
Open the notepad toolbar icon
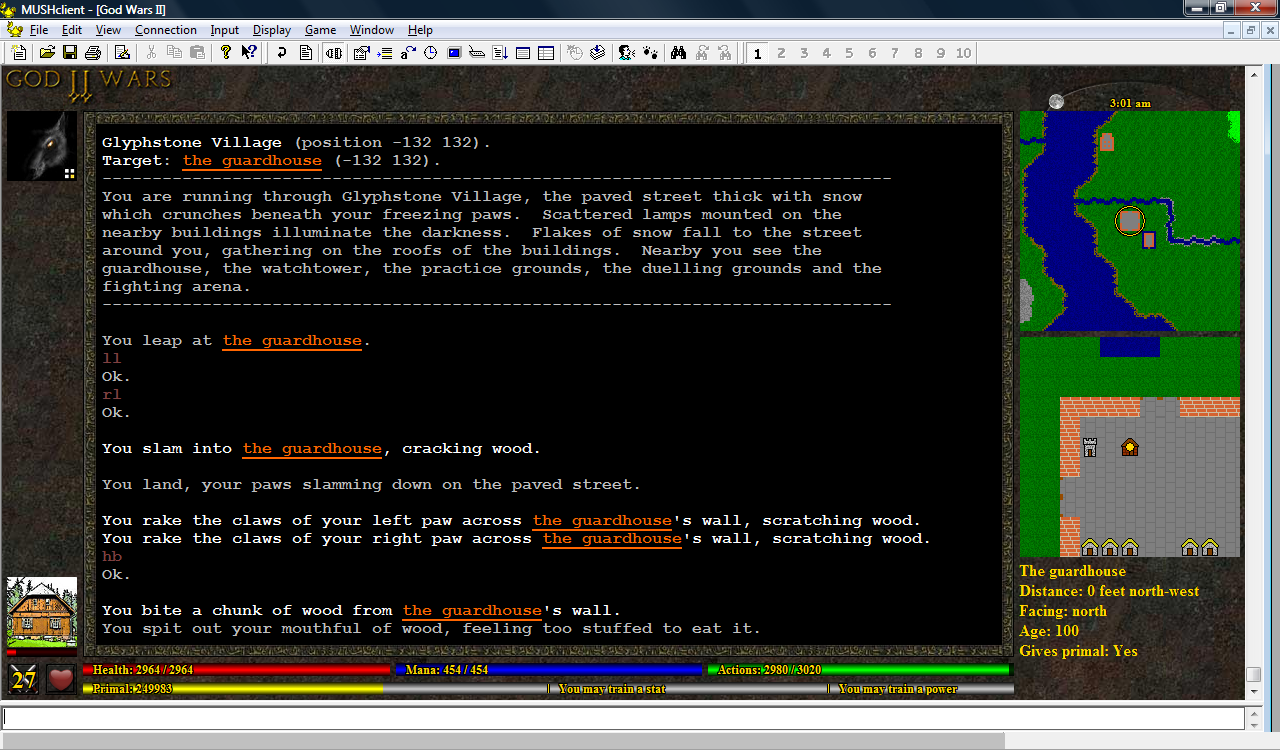point(122,53)
